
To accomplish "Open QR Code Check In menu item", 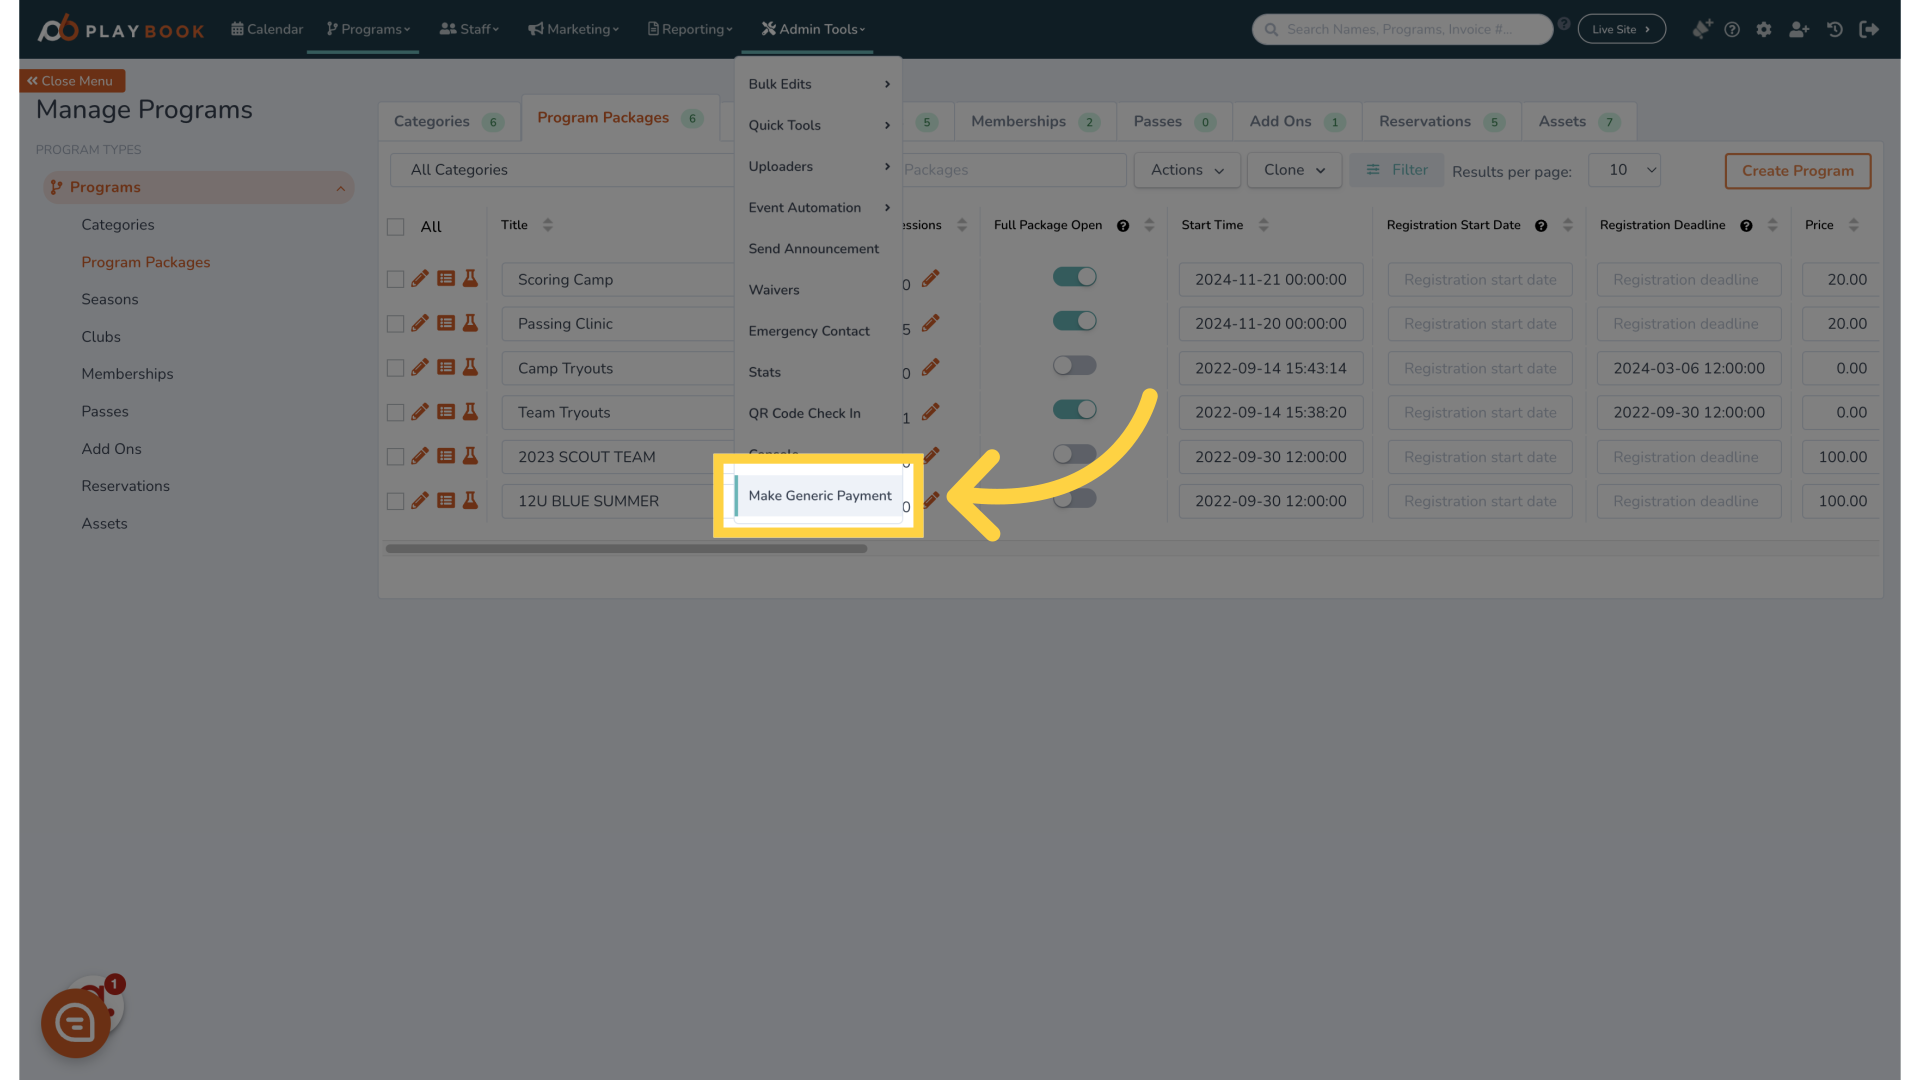I will 818,413.
